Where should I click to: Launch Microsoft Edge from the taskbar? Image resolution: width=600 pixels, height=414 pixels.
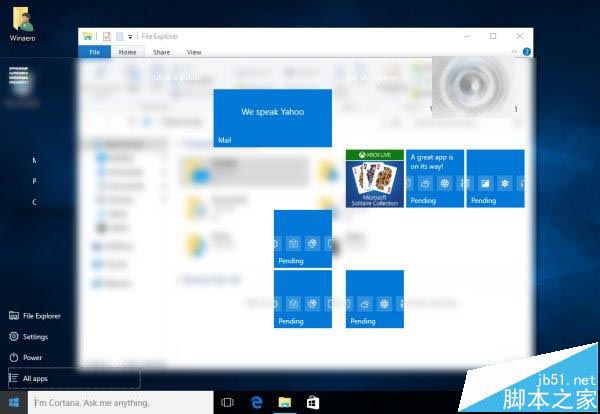tap(257, 403)
